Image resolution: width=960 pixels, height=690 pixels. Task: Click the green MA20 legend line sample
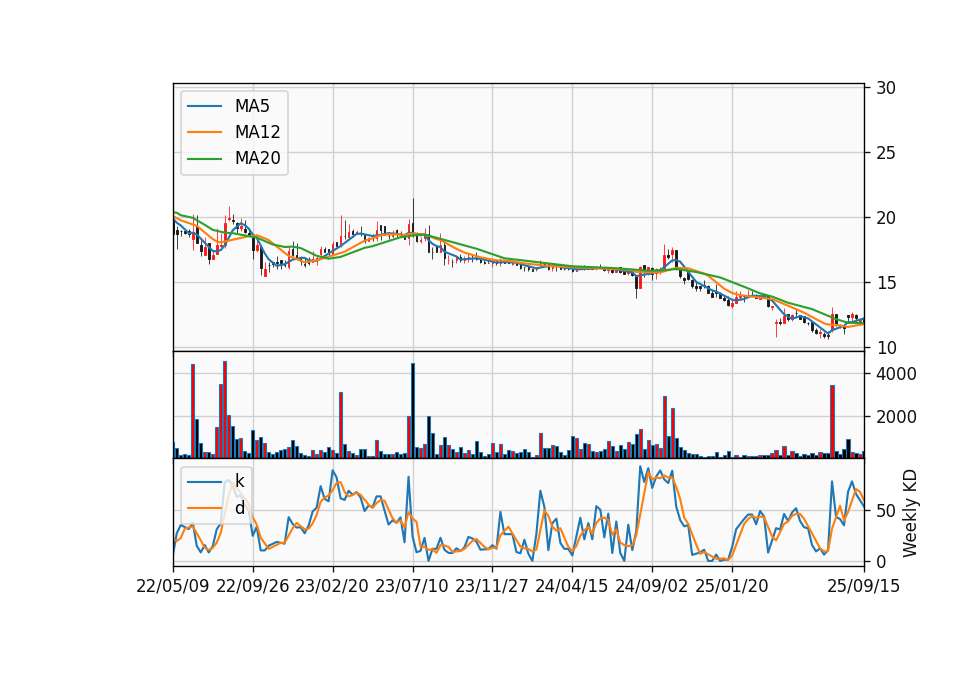204,159
